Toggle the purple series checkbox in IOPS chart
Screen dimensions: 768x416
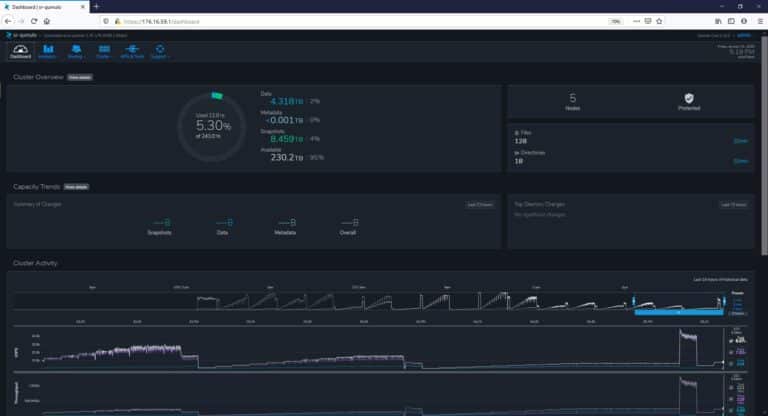pyautogui.click(x=732, y=352)
